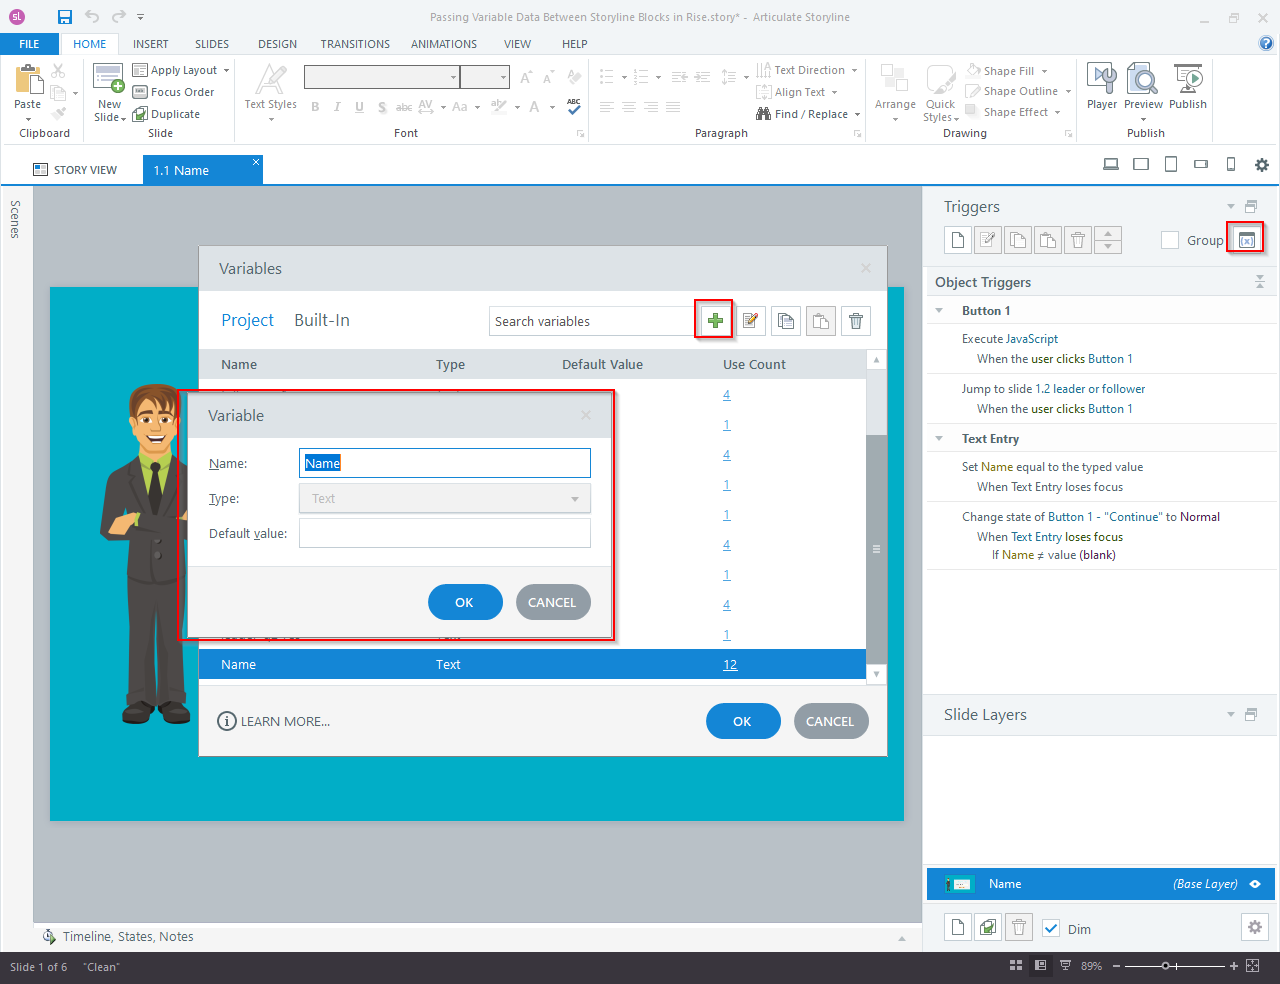Click the Preview icon in ribbon
Viewport: 1280px width, 984px height.
pyautogui.click(x=1143, y=79)
